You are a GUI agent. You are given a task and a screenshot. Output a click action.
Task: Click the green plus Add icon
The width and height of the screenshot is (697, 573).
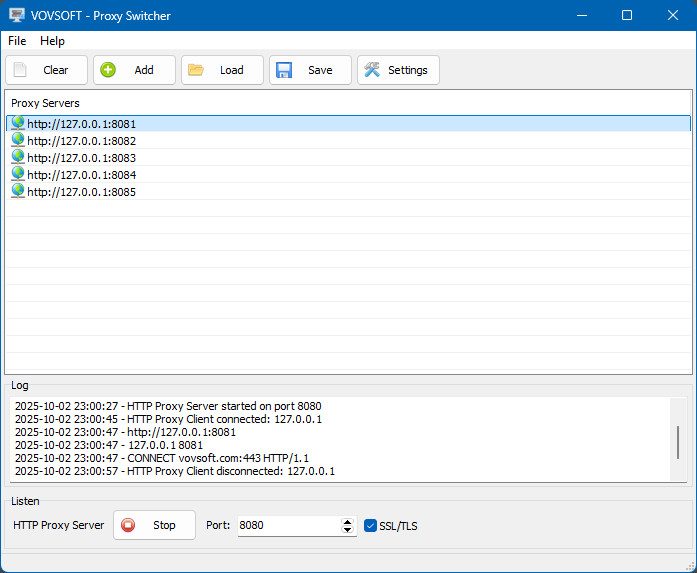click(x=108, y=70)
